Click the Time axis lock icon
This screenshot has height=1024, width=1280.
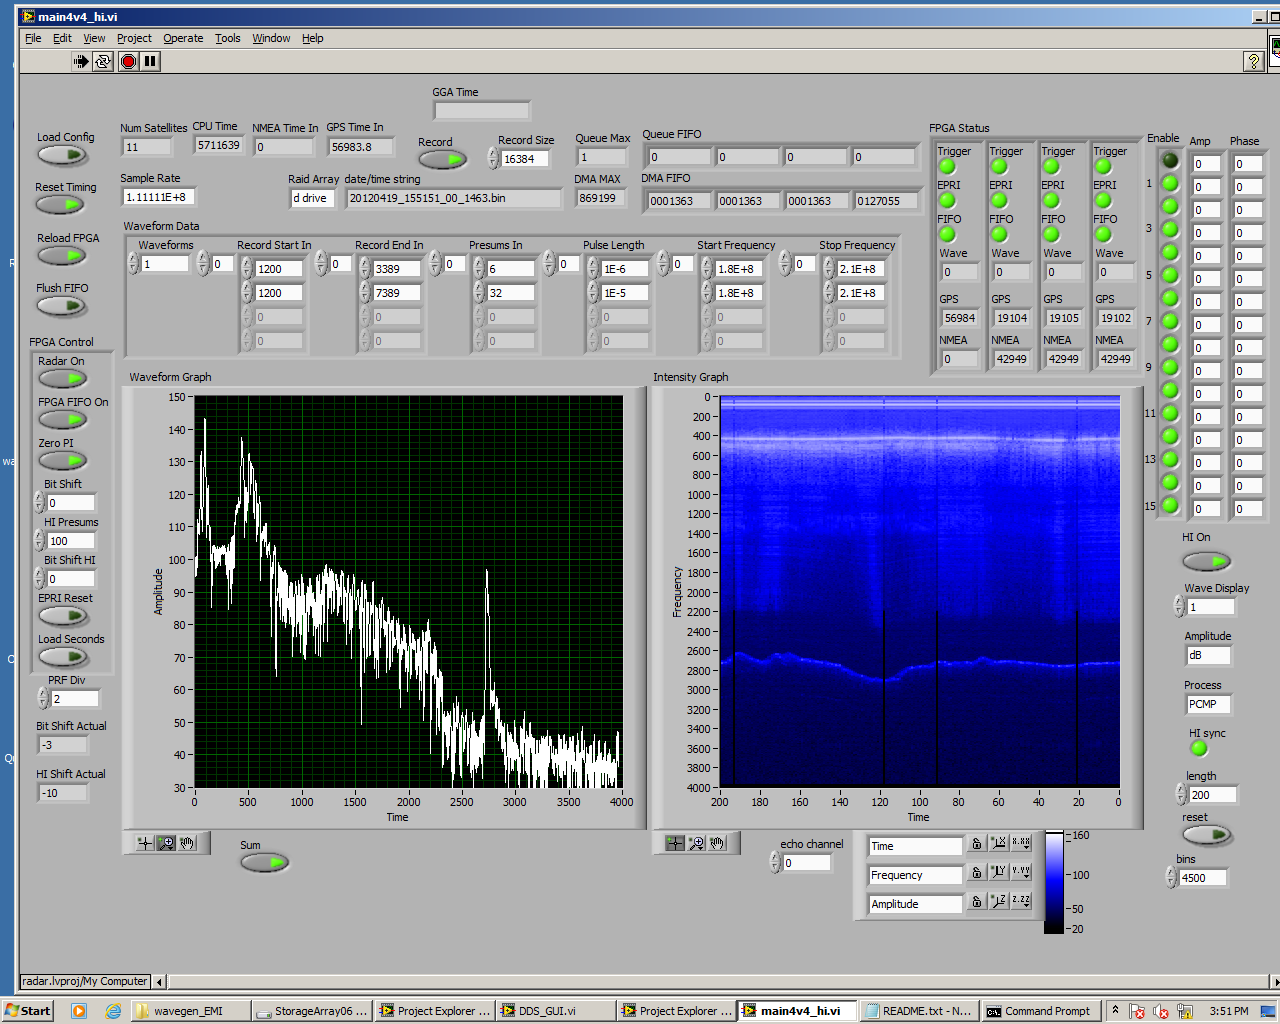click(977, 844)
